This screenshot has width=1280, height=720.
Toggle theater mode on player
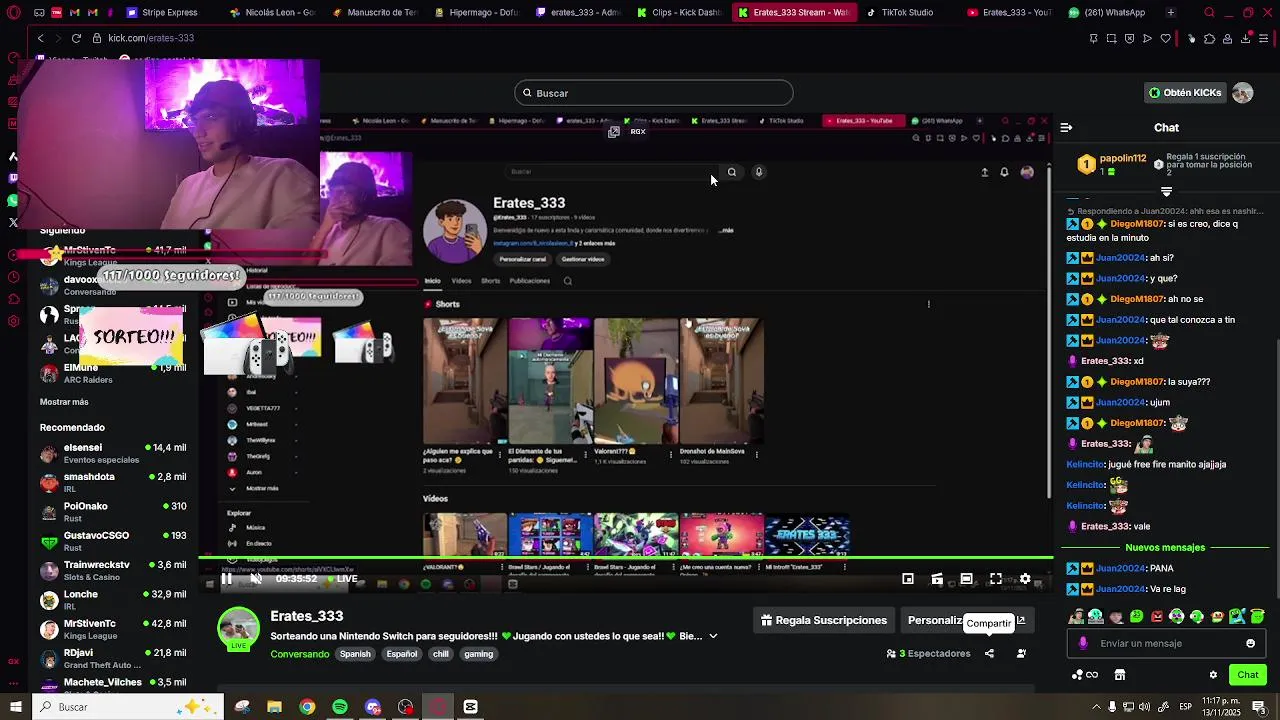[x=966, y=578]
